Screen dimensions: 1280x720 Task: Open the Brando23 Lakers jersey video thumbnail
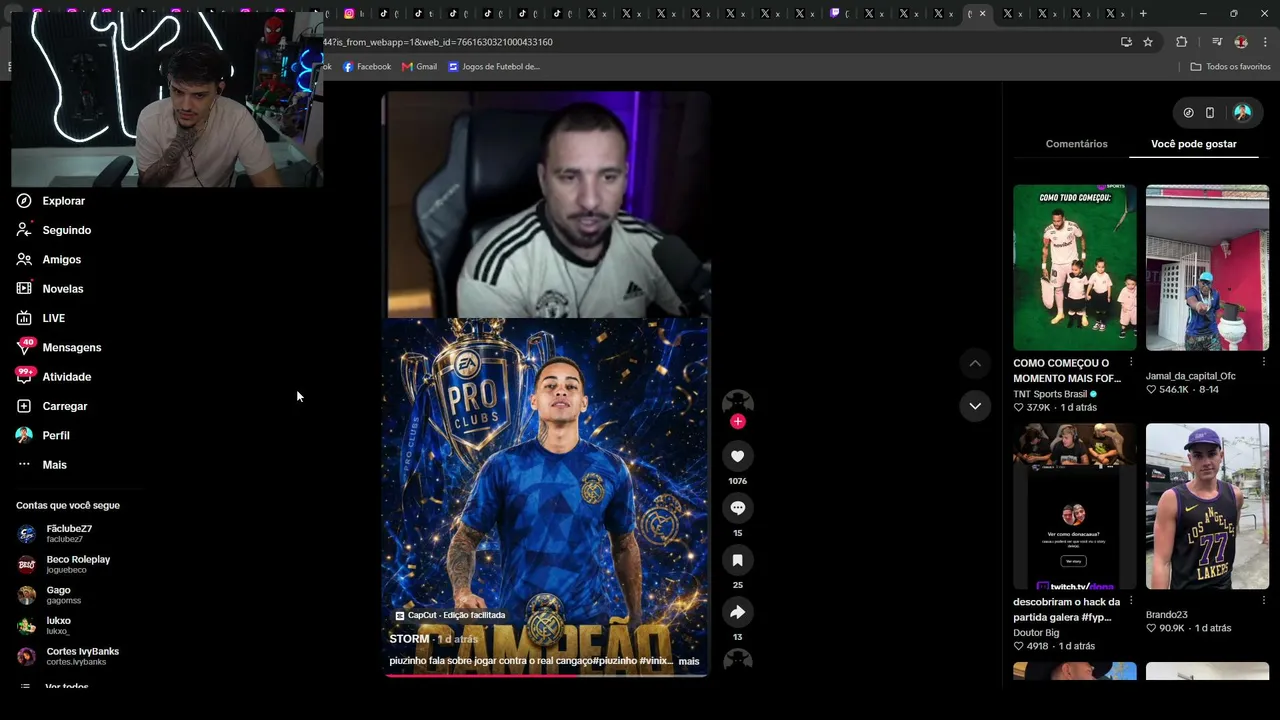1207,506
